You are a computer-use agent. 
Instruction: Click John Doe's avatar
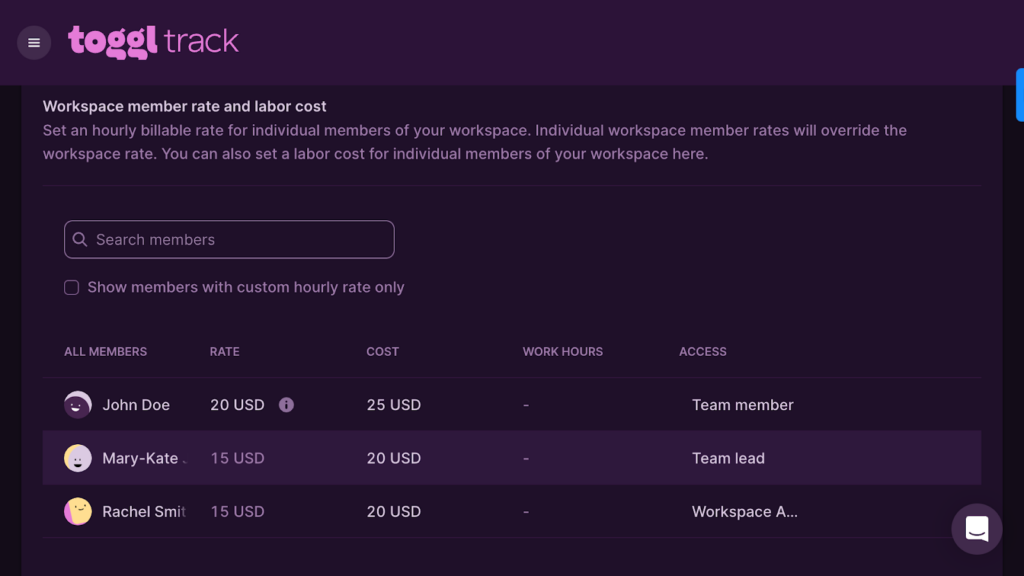(78, 405)
